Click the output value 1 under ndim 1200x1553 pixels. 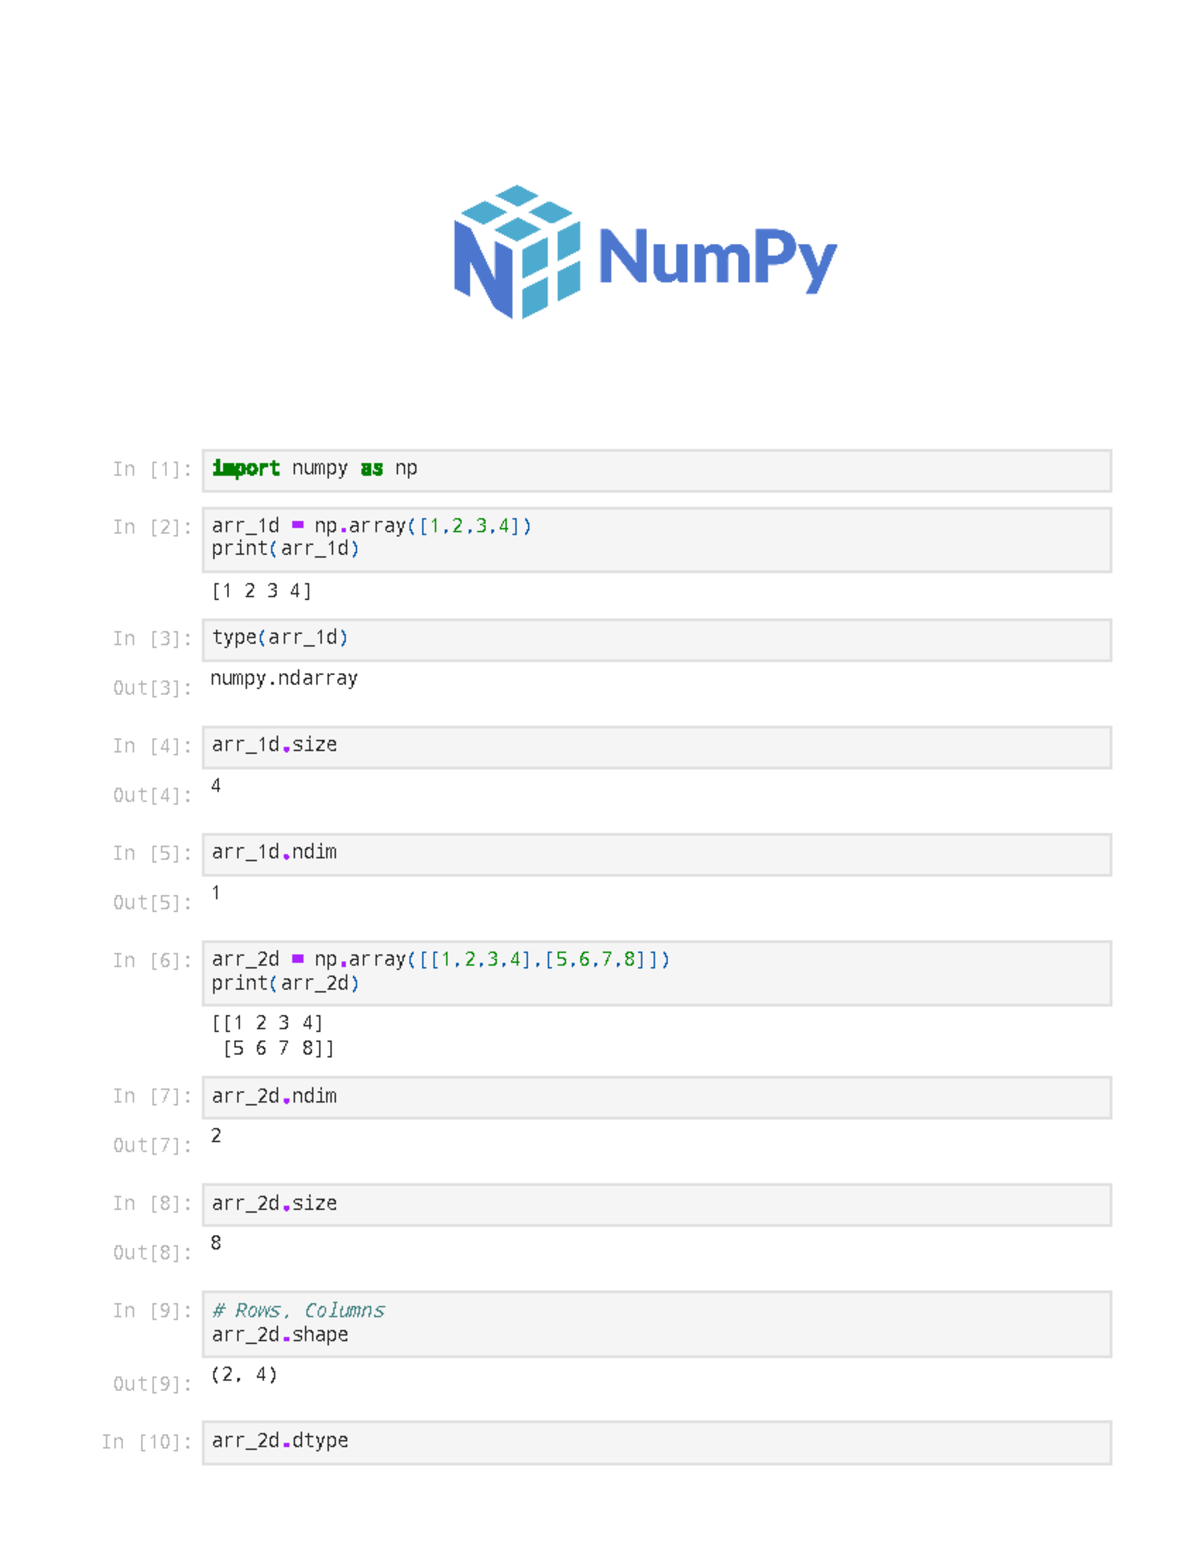[x=216, y=892]
